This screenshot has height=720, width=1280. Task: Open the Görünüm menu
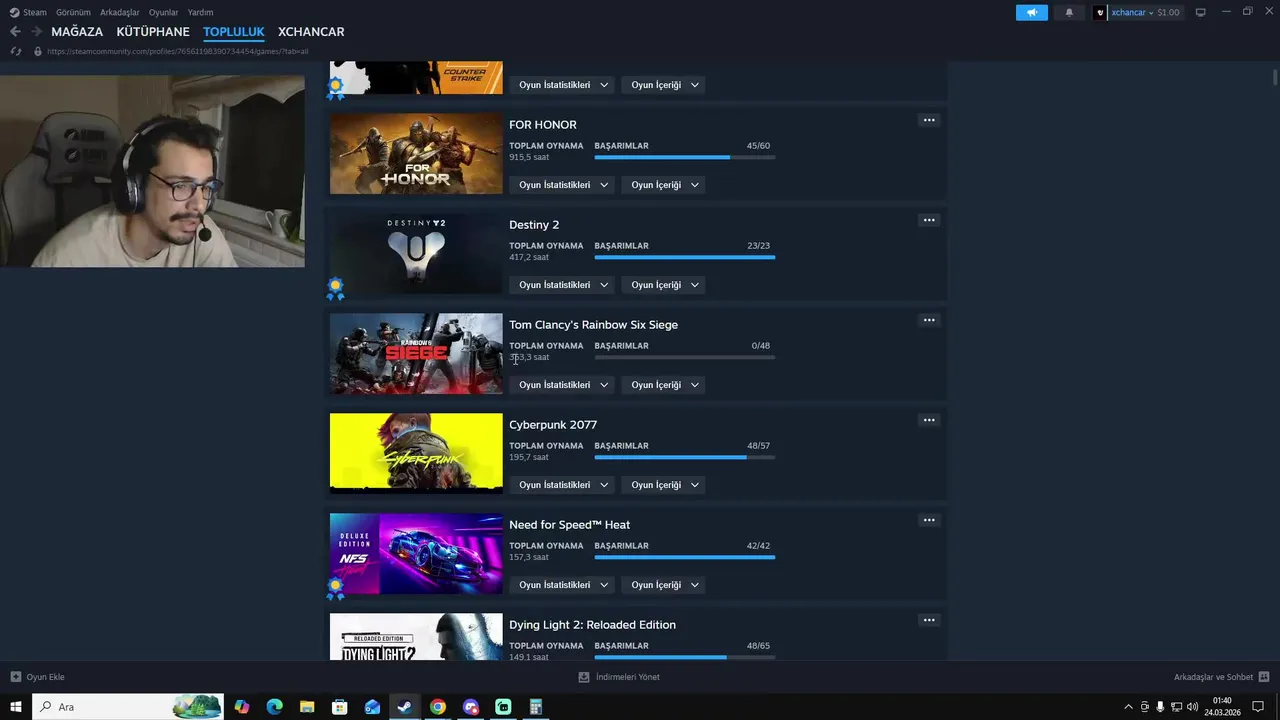tap(73, 12)
